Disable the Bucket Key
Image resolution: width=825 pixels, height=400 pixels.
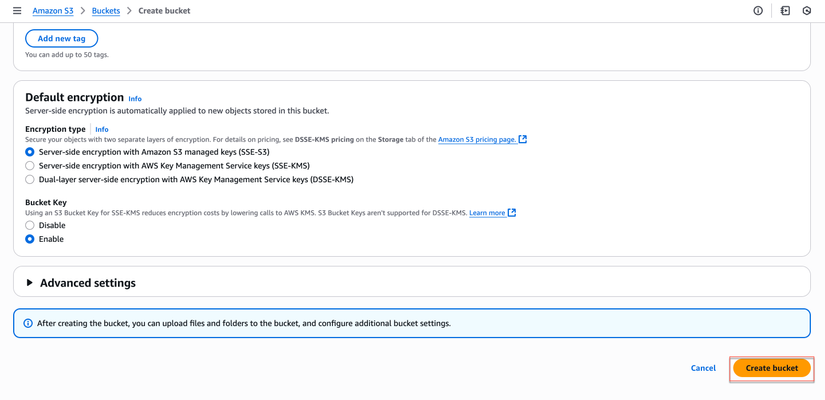(30, 226)
